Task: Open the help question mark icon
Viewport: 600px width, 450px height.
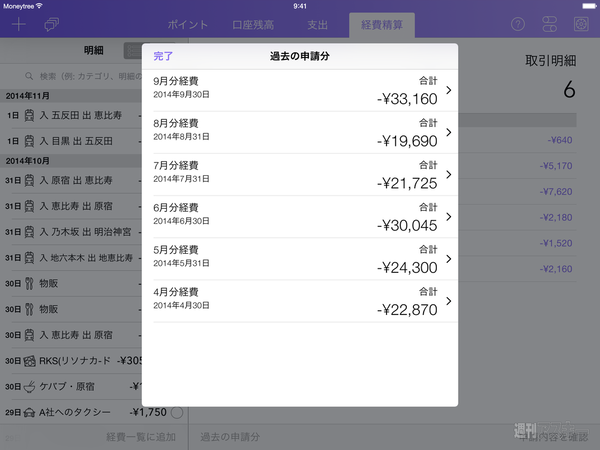Action: point(518,24)
